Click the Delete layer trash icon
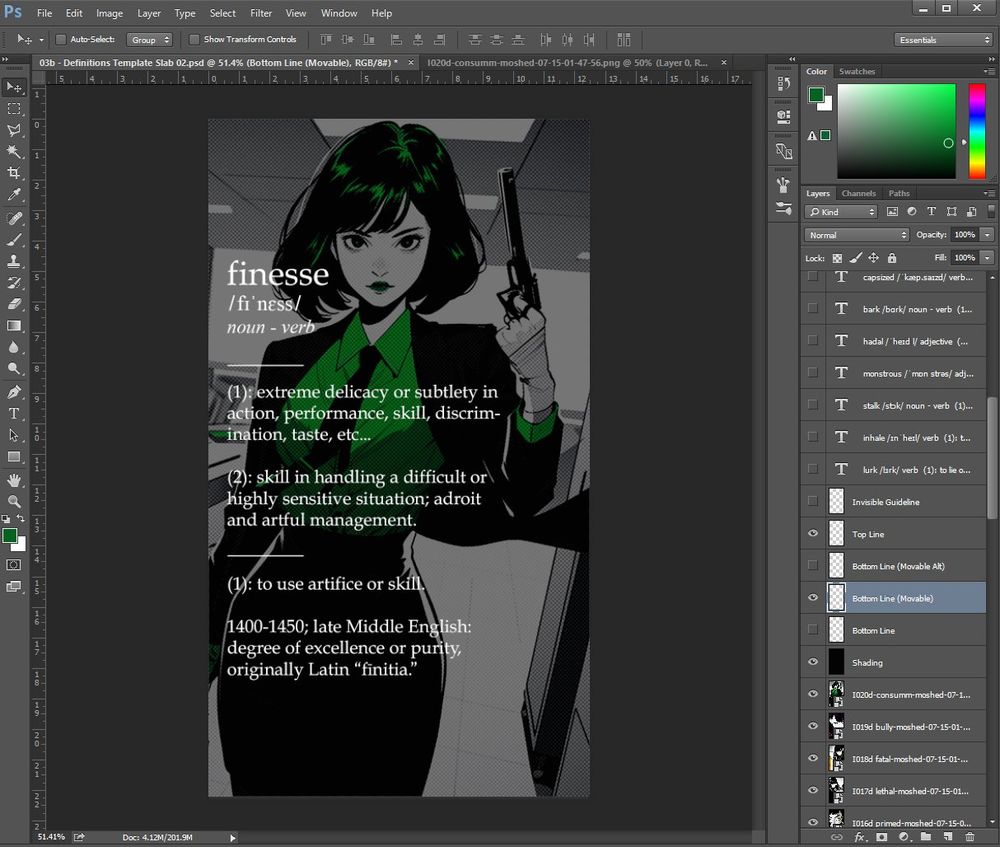The image size is (1000, 847). (x=970, y=836)
